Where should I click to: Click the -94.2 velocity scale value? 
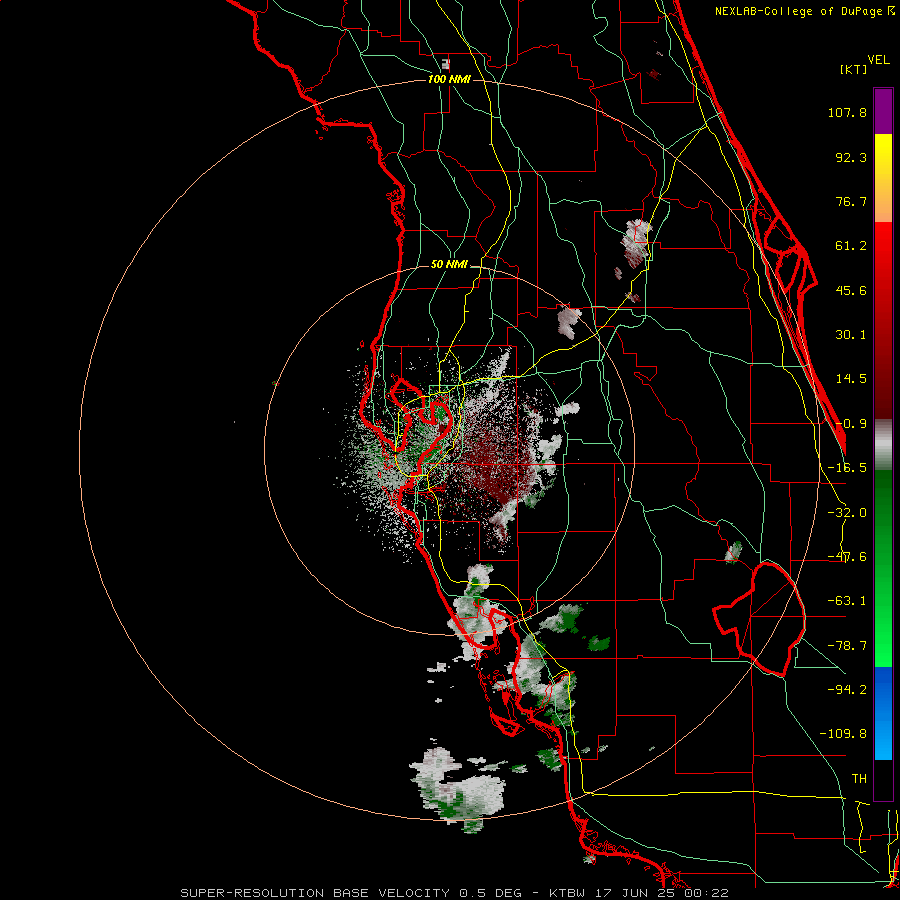click(x=847, y=690)
